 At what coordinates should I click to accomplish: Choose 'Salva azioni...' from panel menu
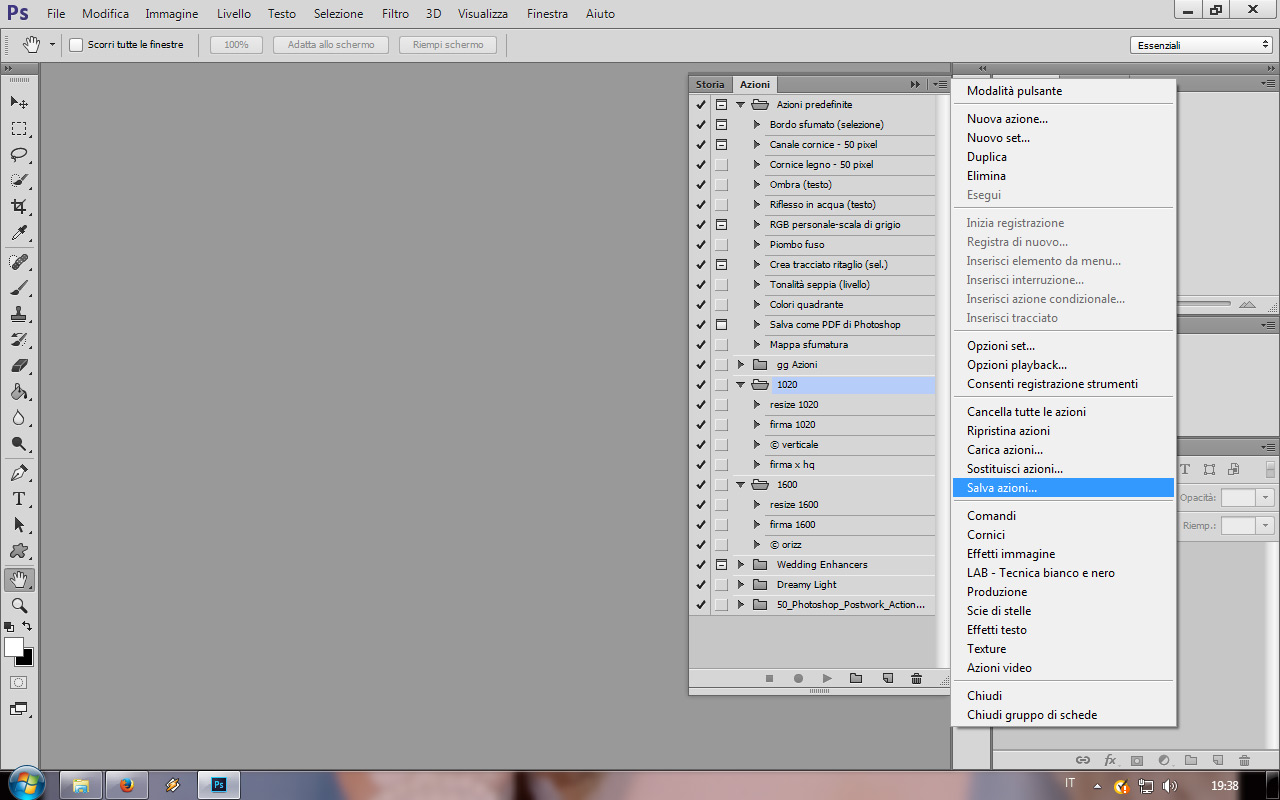1063,488
